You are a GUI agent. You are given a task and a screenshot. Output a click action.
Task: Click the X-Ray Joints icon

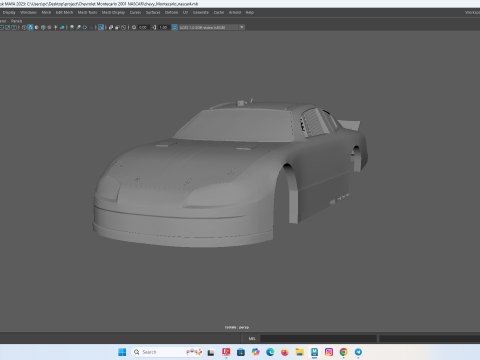pos(124,27)
